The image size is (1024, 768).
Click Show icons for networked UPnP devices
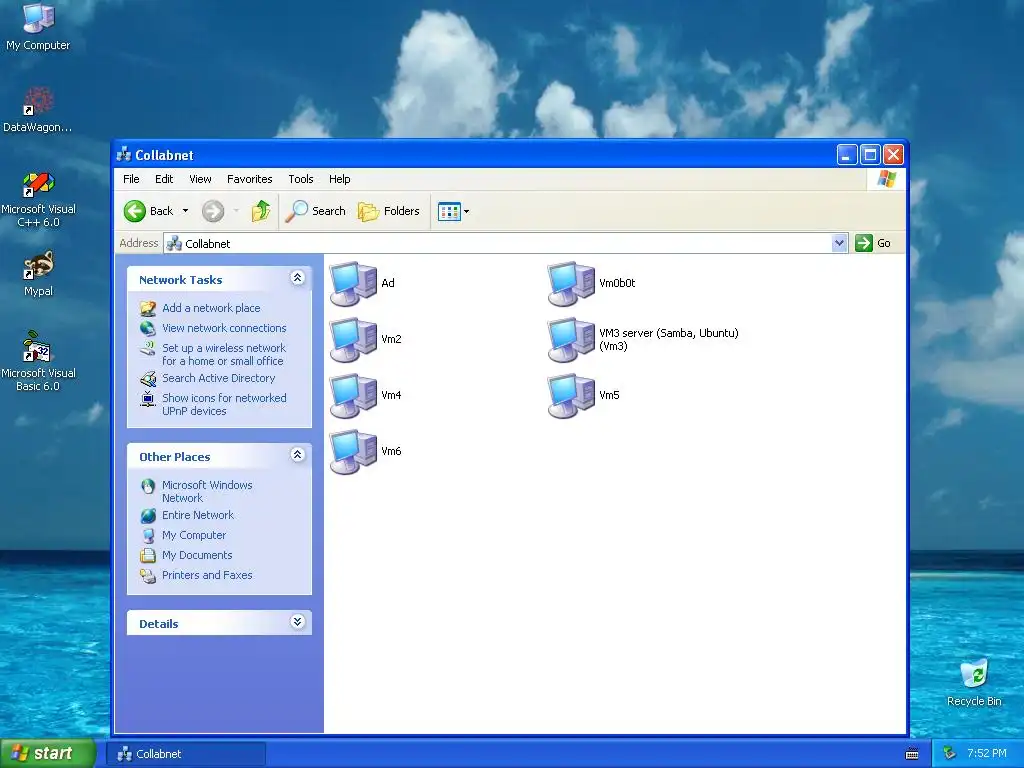pos(224,405)
